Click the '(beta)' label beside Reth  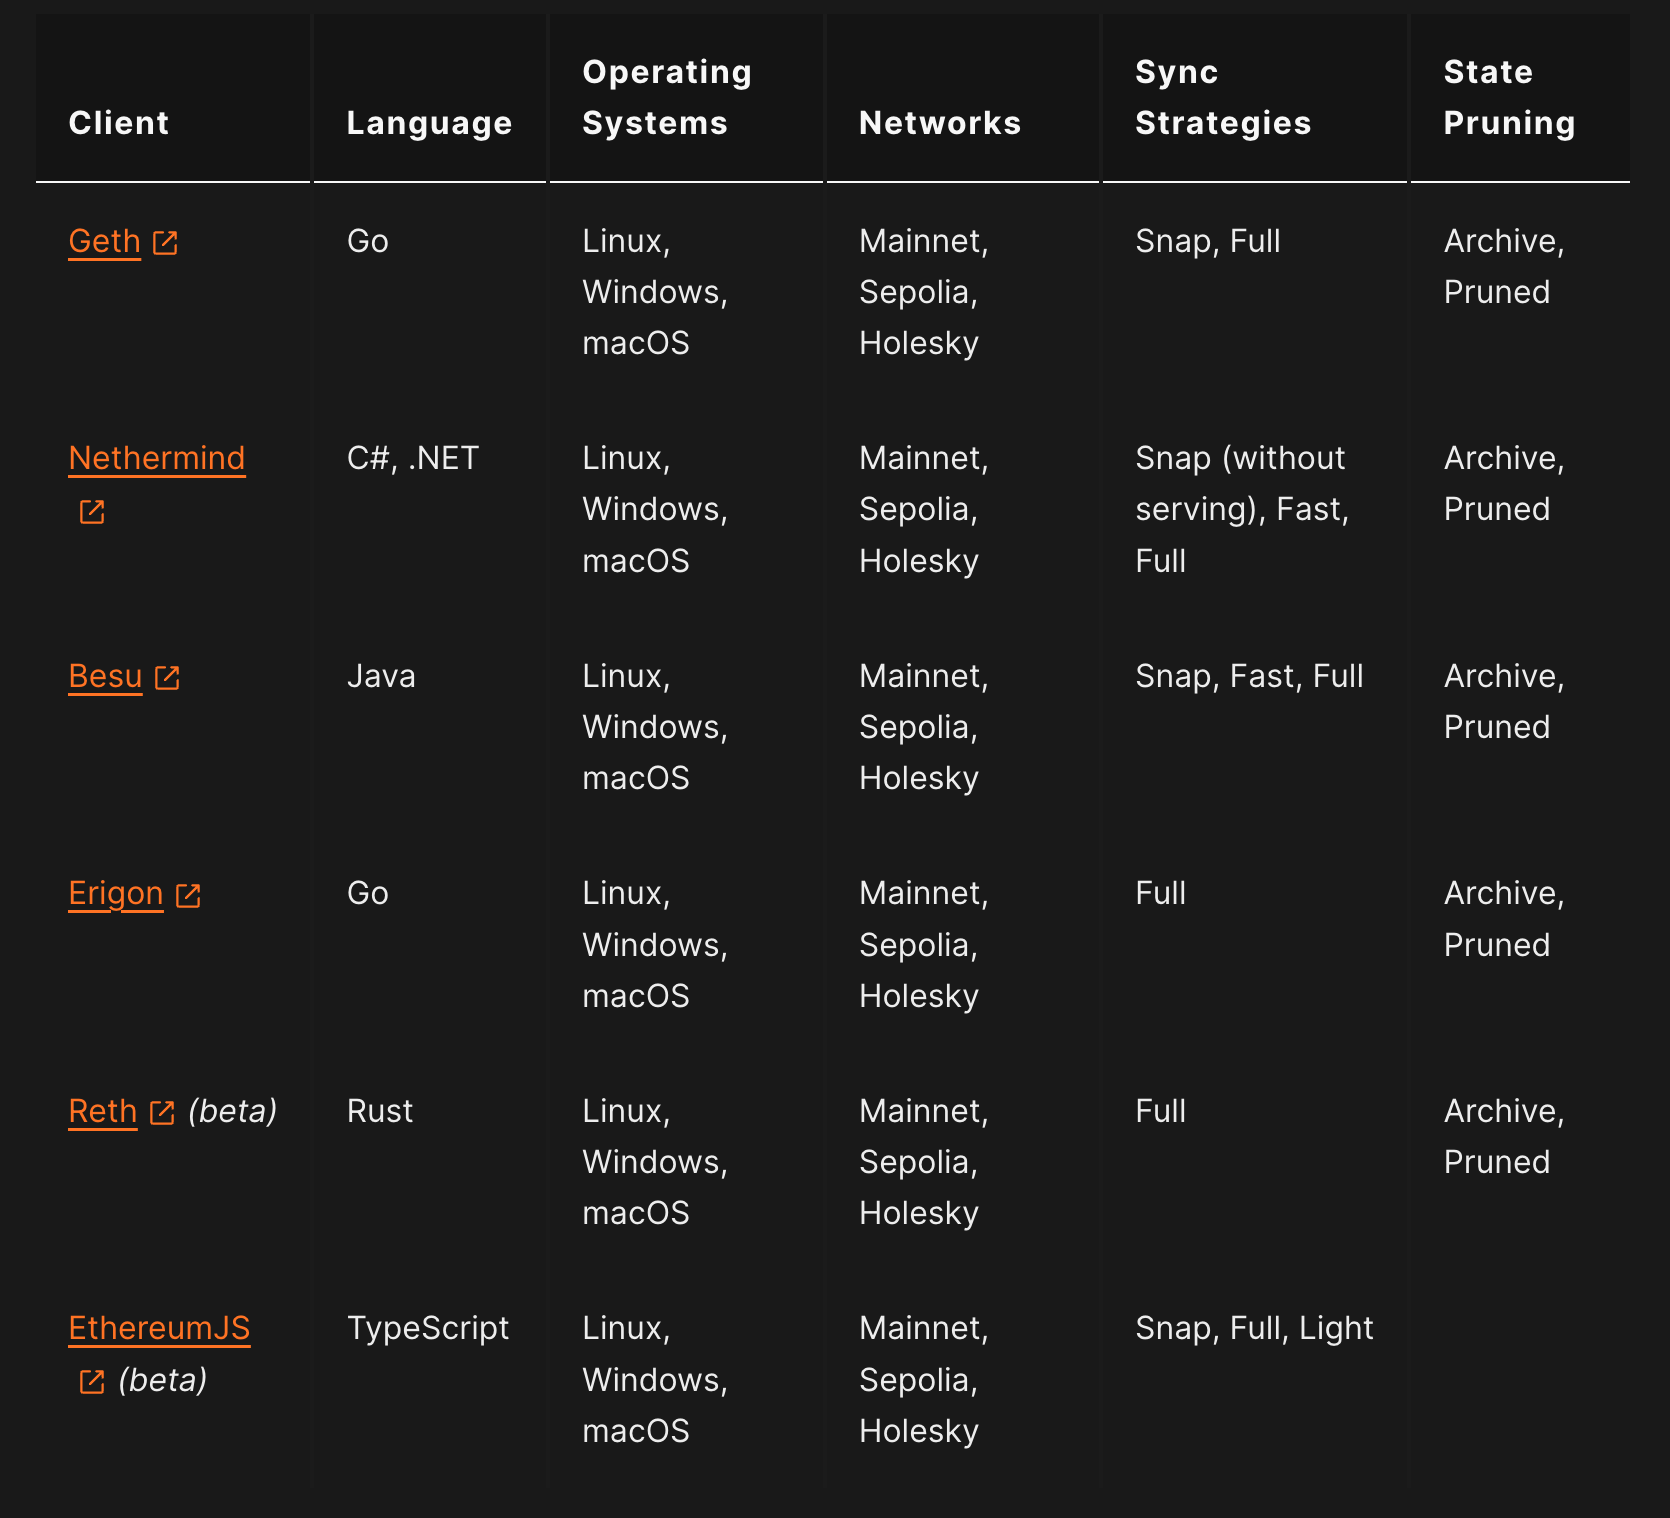pos(232,1111)
